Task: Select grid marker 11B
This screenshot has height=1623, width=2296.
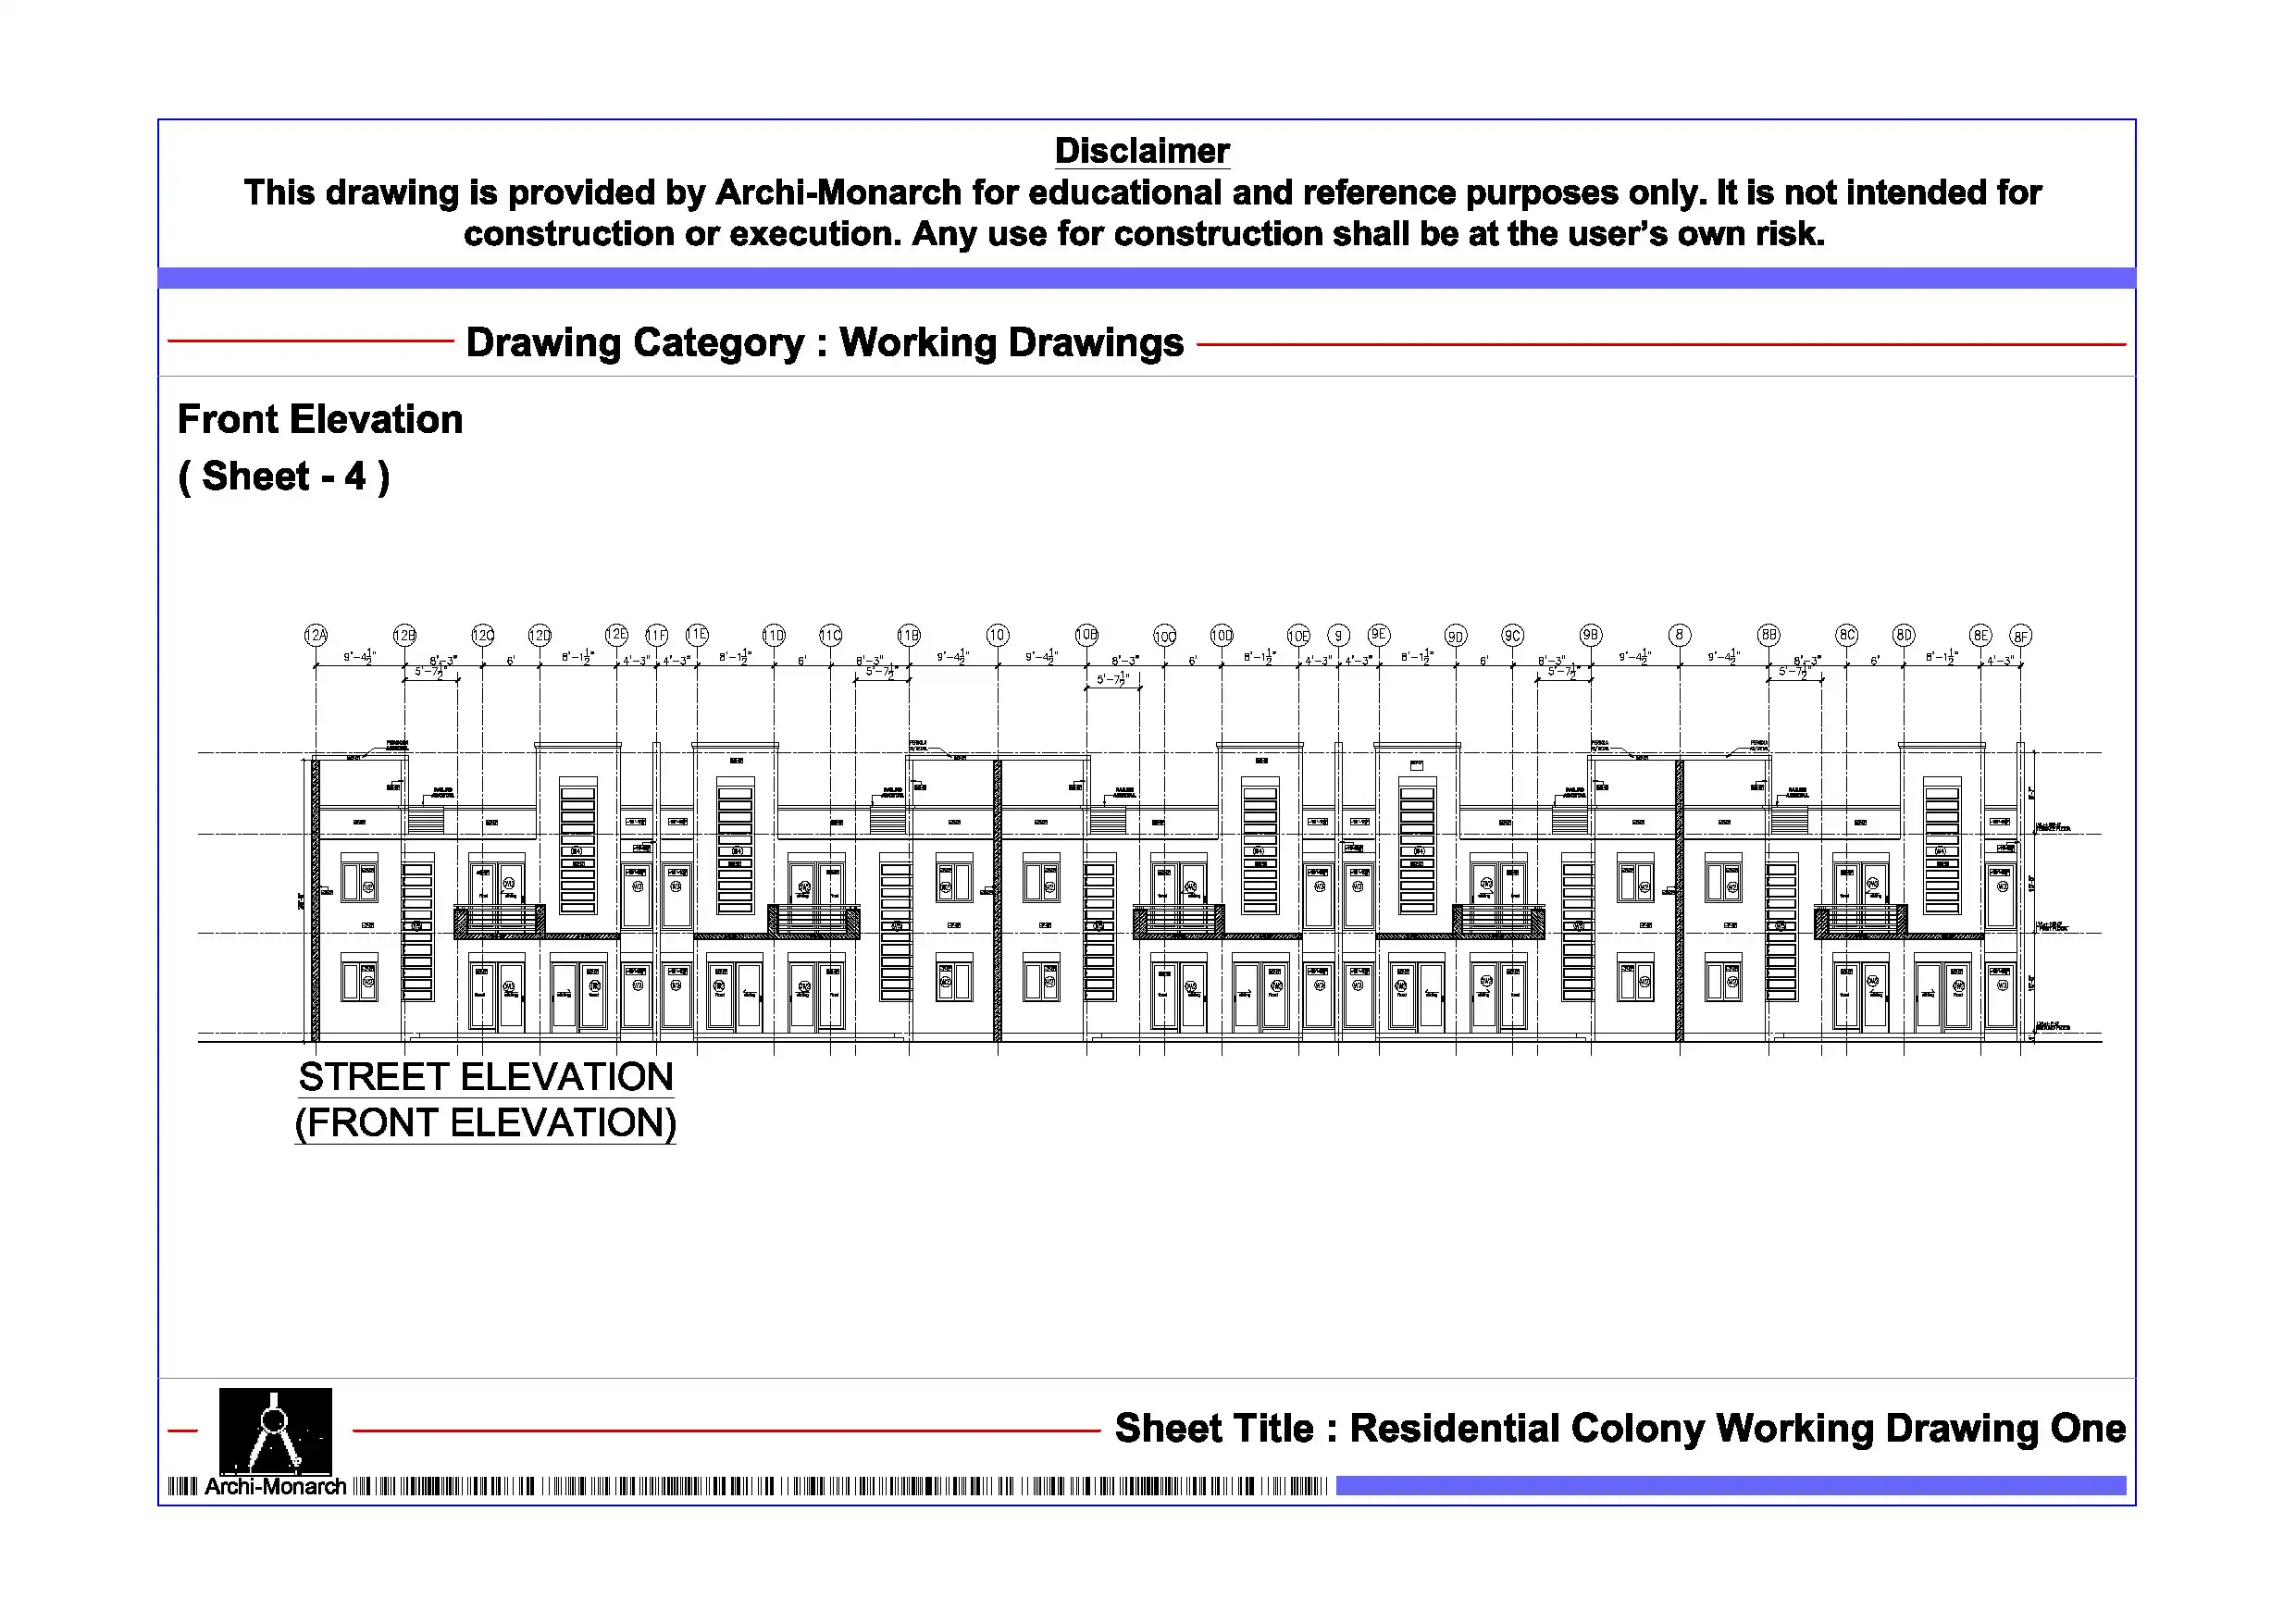Action: pyautogui.click(x=909, y=635)
